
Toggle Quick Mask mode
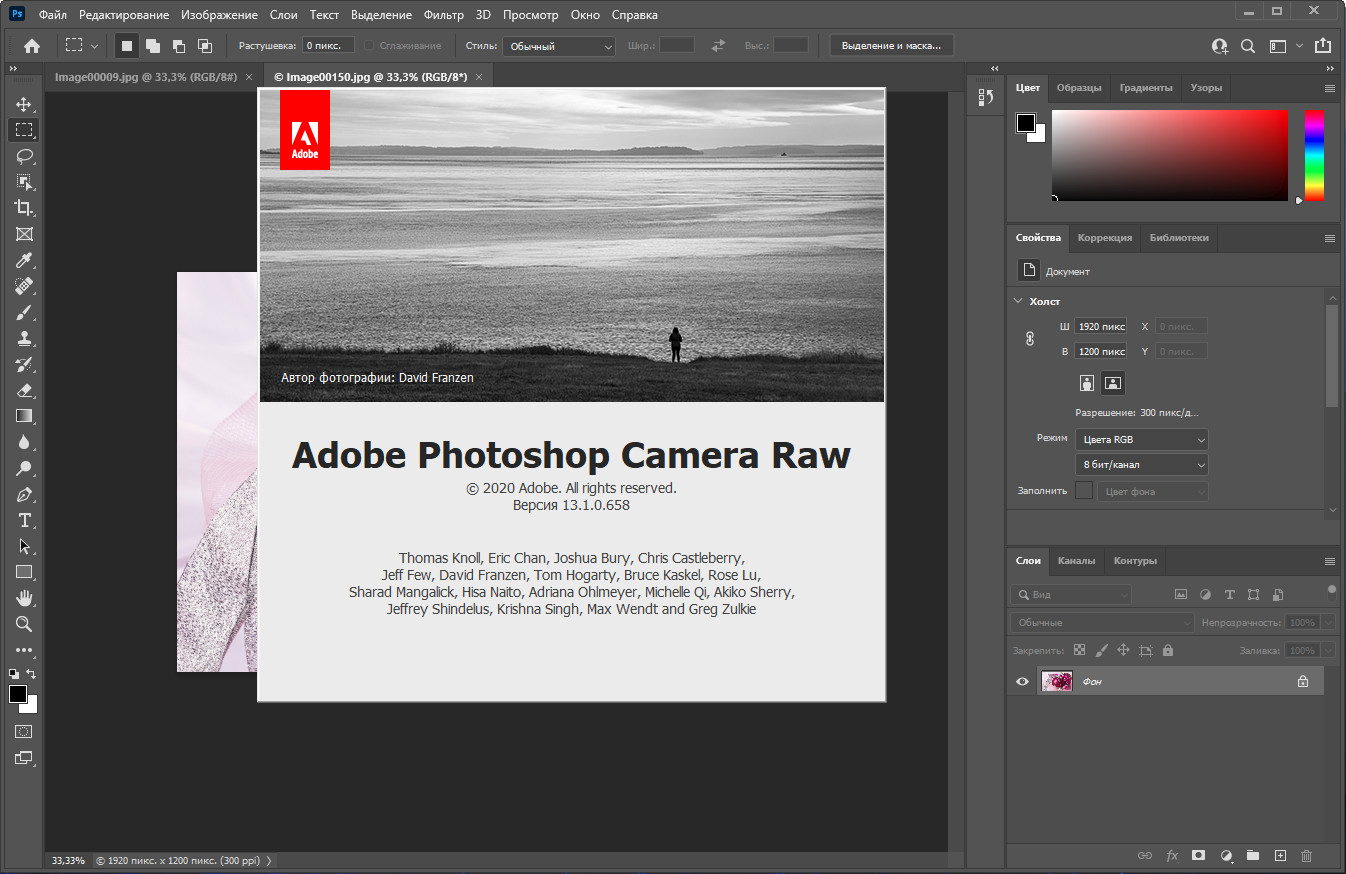[x=24, y=732]
